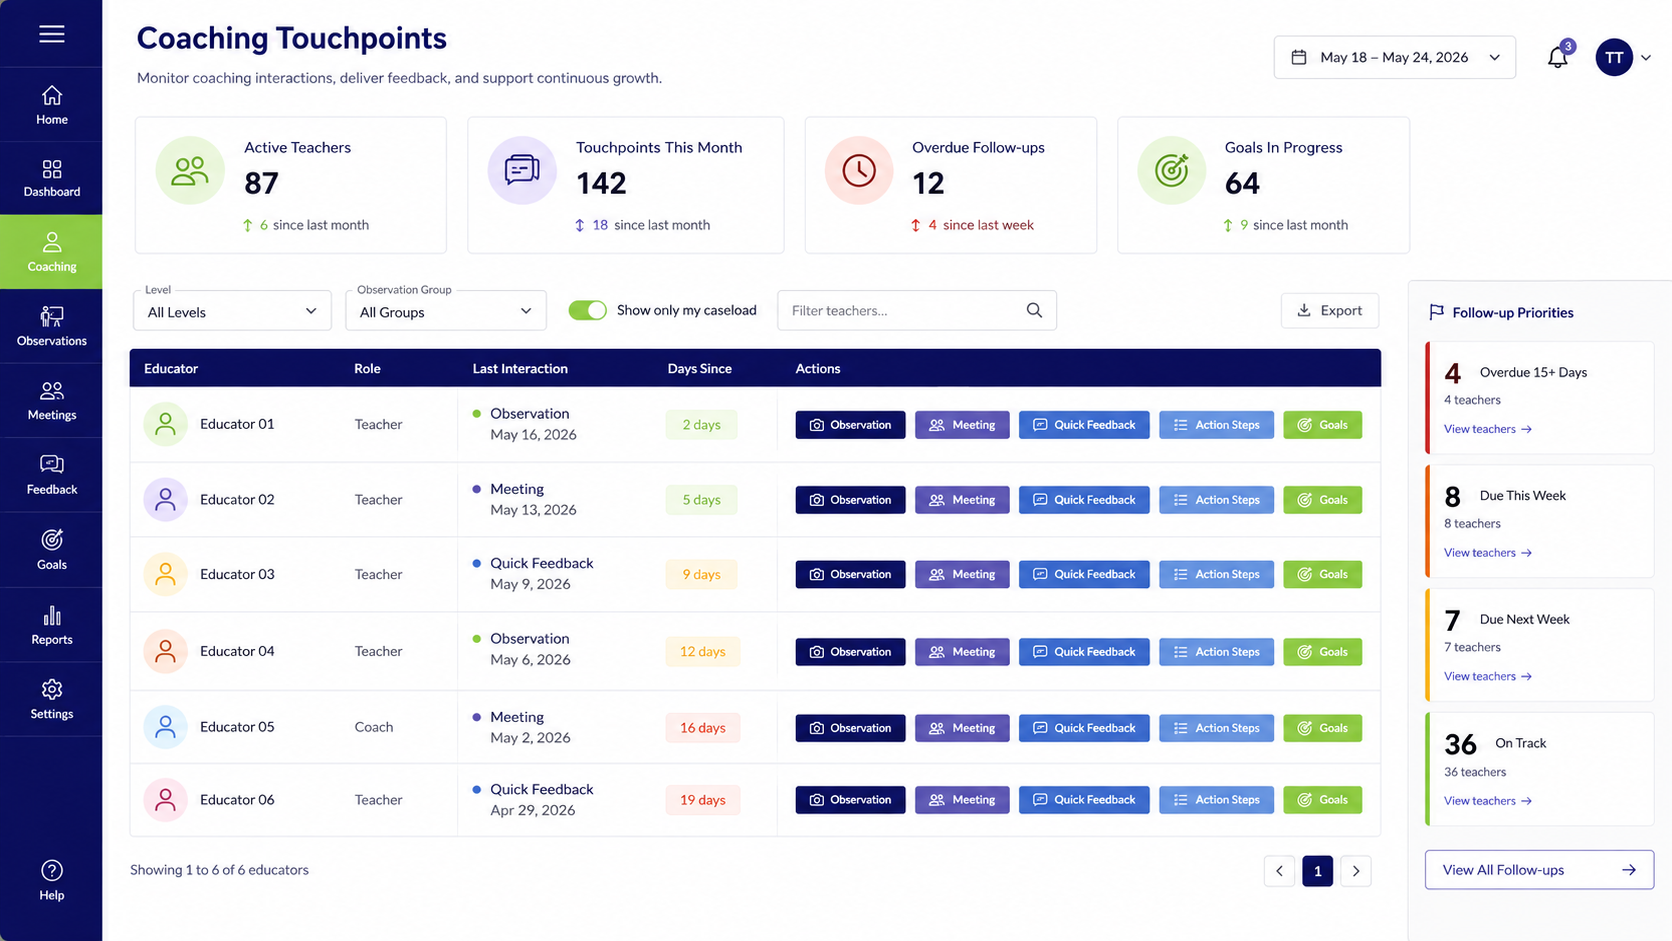Go to Goals sidebar icon

[x=51, y=550]
